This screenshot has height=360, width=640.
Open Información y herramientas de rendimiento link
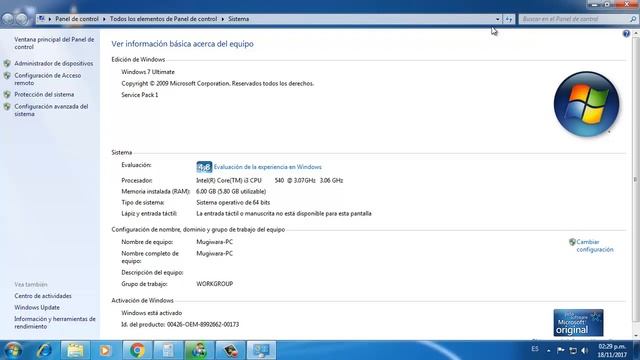[55, 322]
